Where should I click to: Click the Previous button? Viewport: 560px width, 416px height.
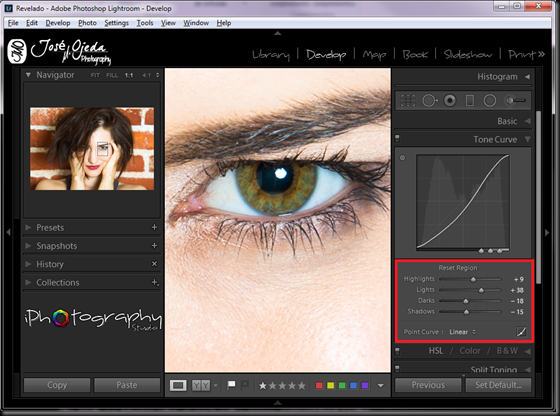428,385
